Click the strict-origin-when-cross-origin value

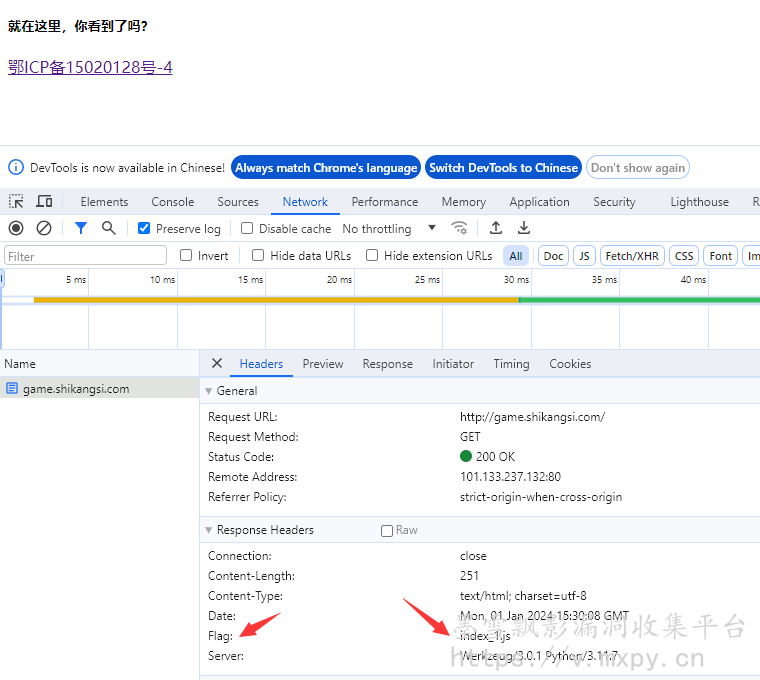(x=541, y=496)
